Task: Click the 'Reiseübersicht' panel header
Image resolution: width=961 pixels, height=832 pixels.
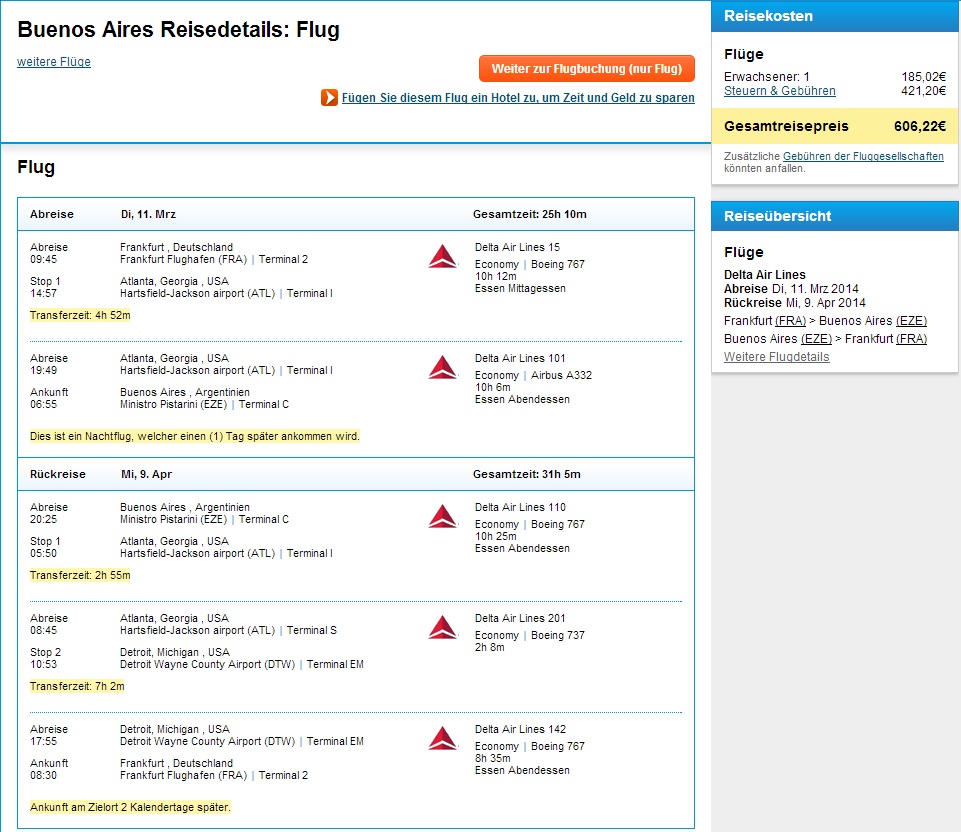Action: [x=835, y=216]
